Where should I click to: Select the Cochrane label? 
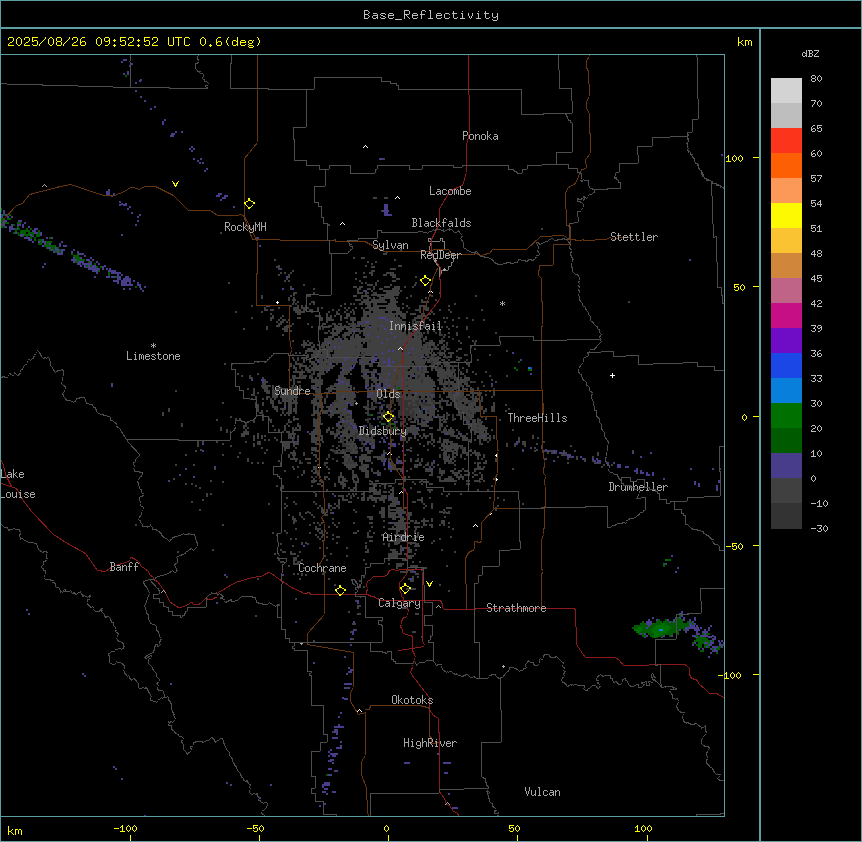tap(323, 568)
